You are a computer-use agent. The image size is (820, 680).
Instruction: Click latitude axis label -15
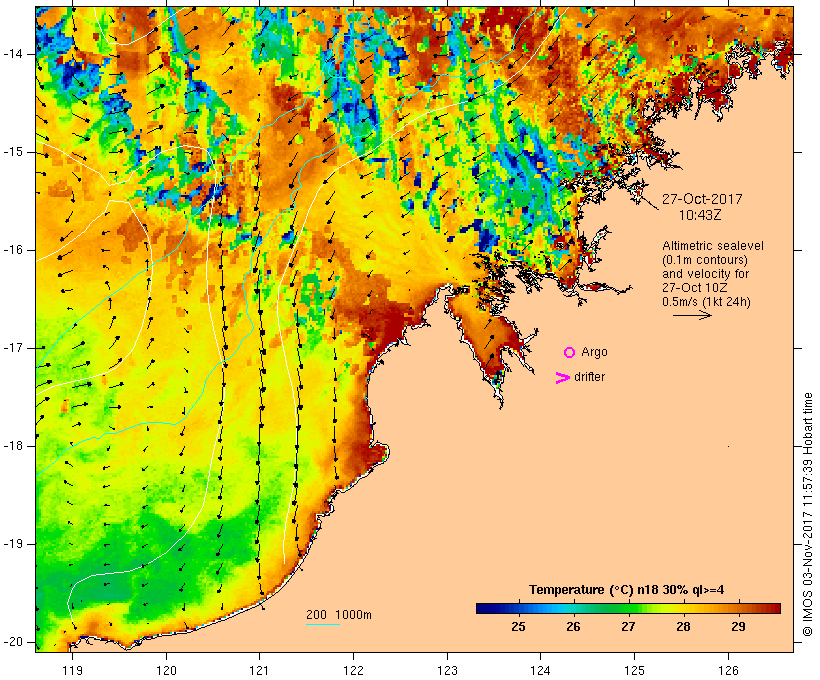(x=12, y=152)
